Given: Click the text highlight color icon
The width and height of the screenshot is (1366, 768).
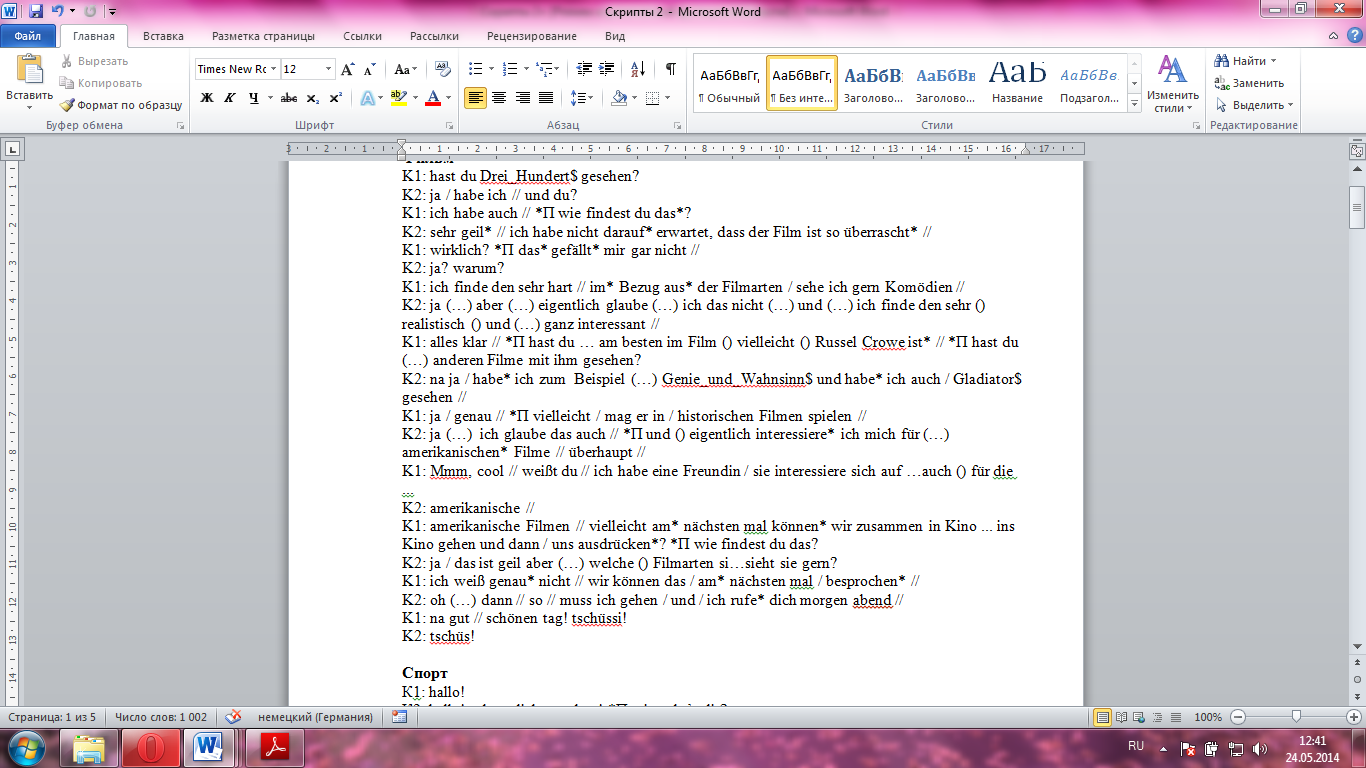Looking at the screenshot, I should pos(398,98).
